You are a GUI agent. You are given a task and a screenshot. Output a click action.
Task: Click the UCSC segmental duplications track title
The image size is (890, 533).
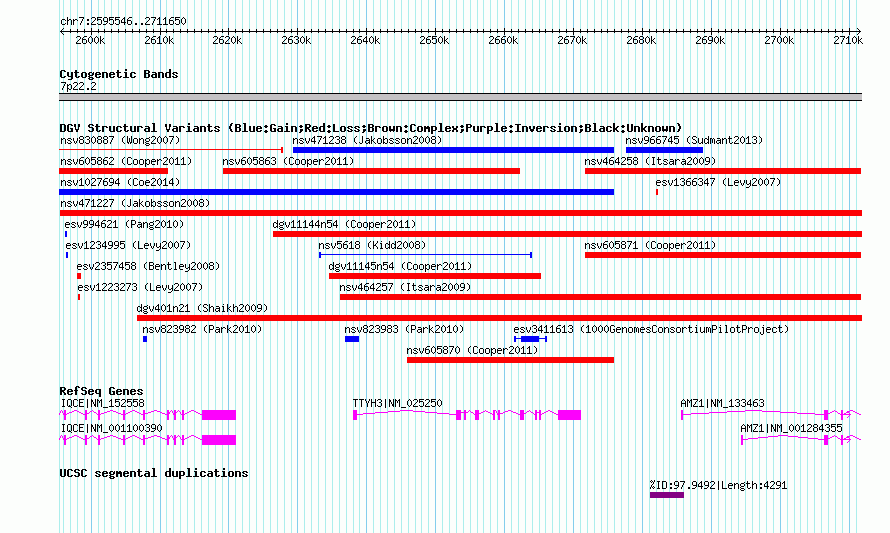pos(154,473)
